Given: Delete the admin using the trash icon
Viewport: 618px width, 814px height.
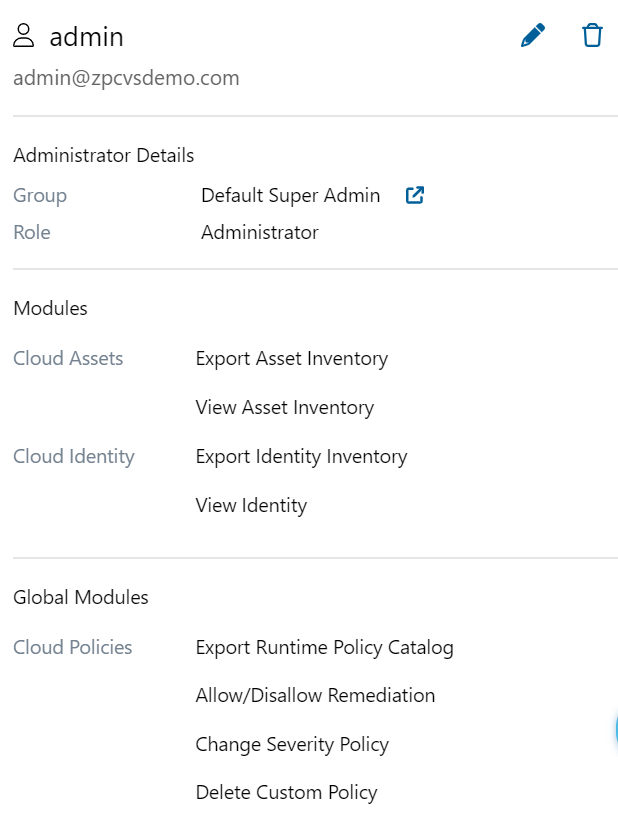Looking at the screenshot, I should (x=592, y=36).
